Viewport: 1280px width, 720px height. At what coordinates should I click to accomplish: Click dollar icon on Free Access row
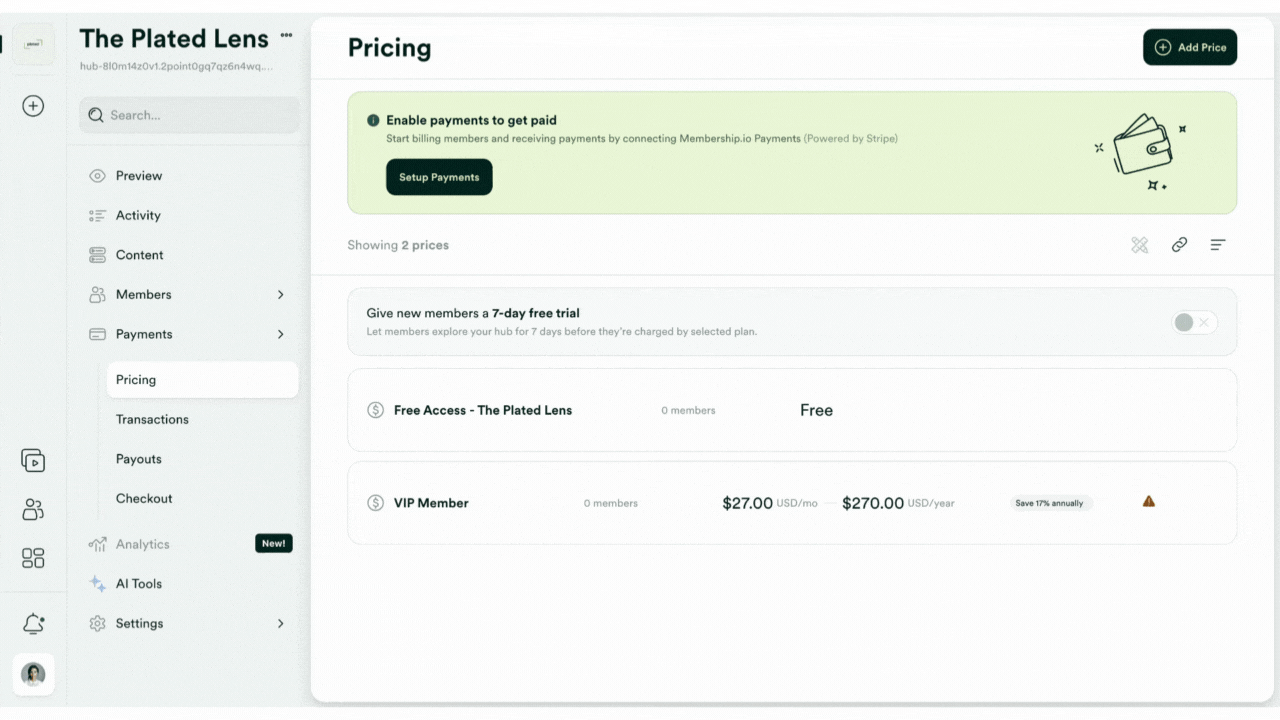[x=375, y=410]
